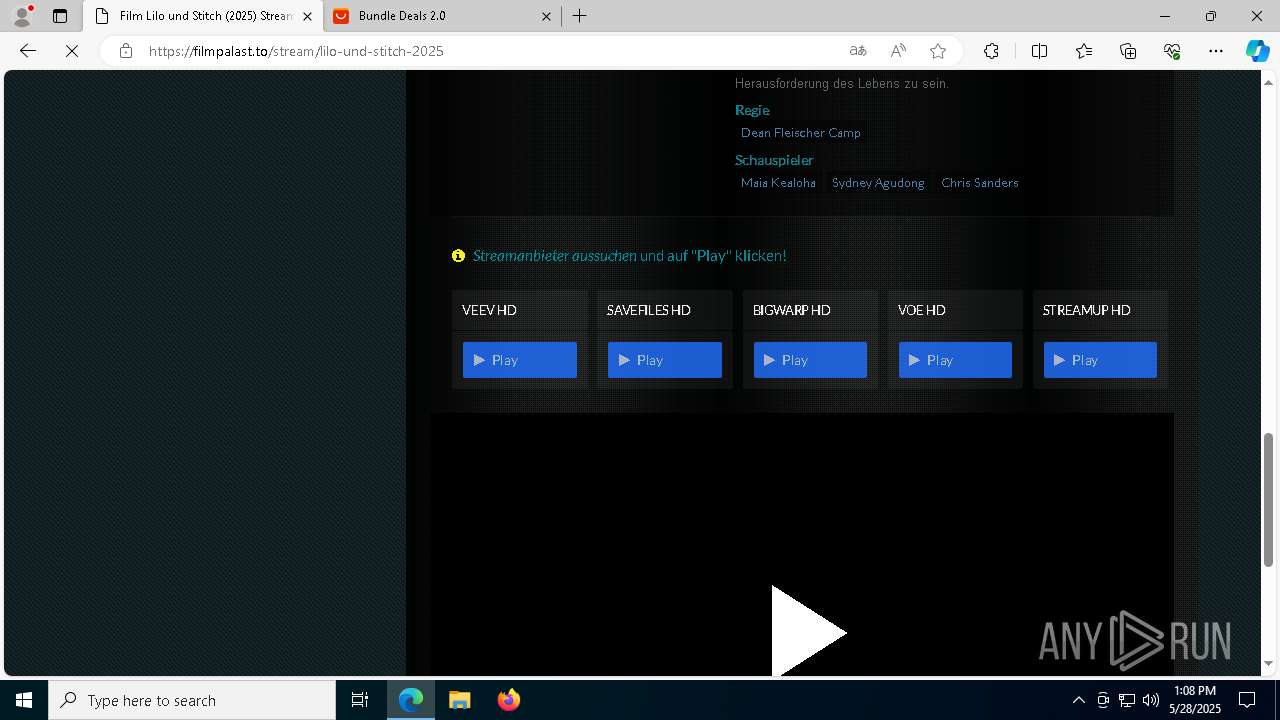This screenshot has height=720, width=1280.
Task: View site information lock icon
Action: tap(126, 51)
